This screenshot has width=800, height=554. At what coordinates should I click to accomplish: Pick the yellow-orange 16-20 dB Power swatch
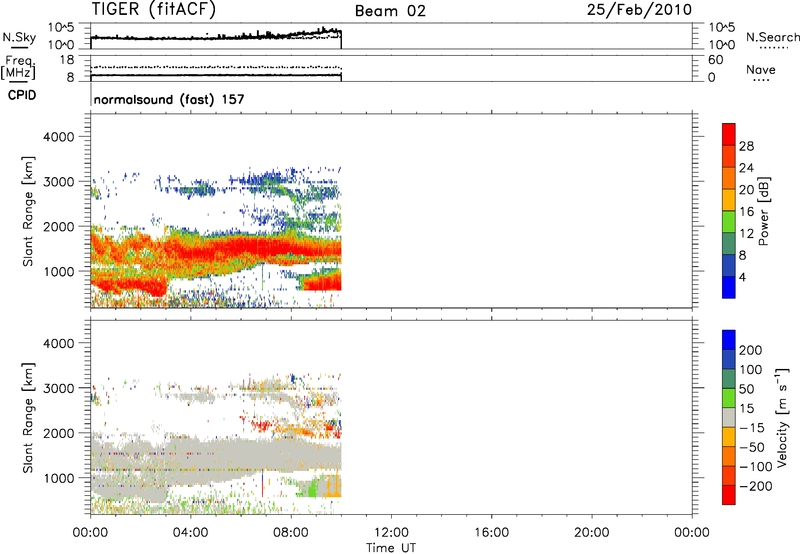point(729,199)
